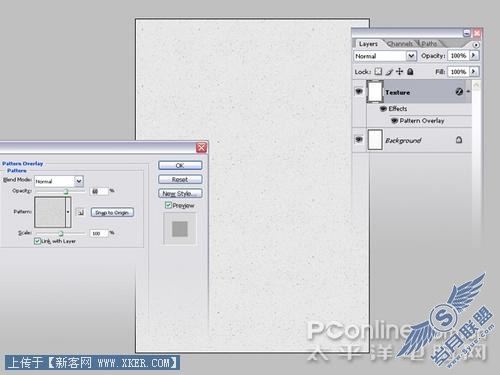500x375 pixels.
Task: Switch to the Paths tab
Action: (429, 44)
